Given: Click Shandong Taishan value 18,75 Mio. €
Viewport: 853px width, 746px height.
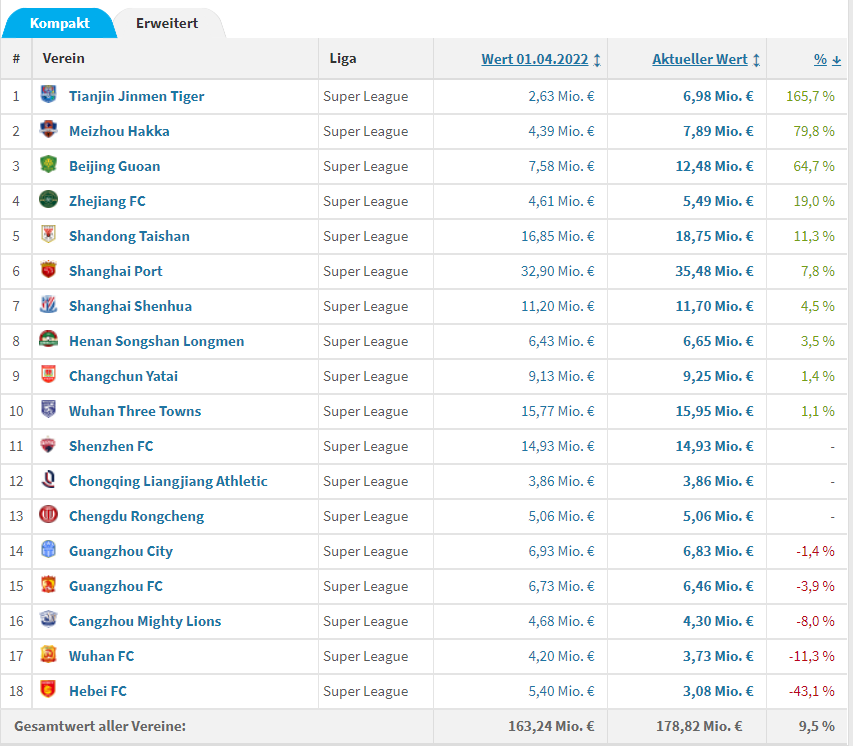Looking at the screenshot, I should pyautogui.click(x=714, y=236).
